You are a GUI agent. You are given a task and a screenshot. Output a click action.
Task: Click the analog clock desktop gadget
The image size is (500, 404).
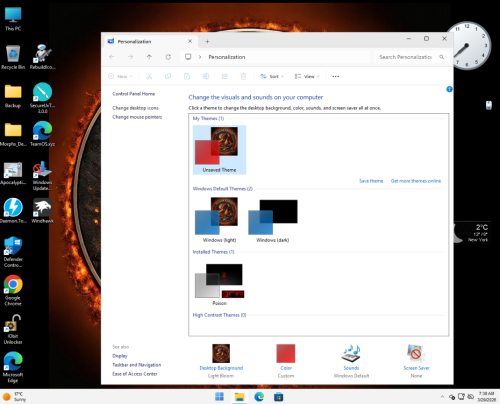pos(467,46)
